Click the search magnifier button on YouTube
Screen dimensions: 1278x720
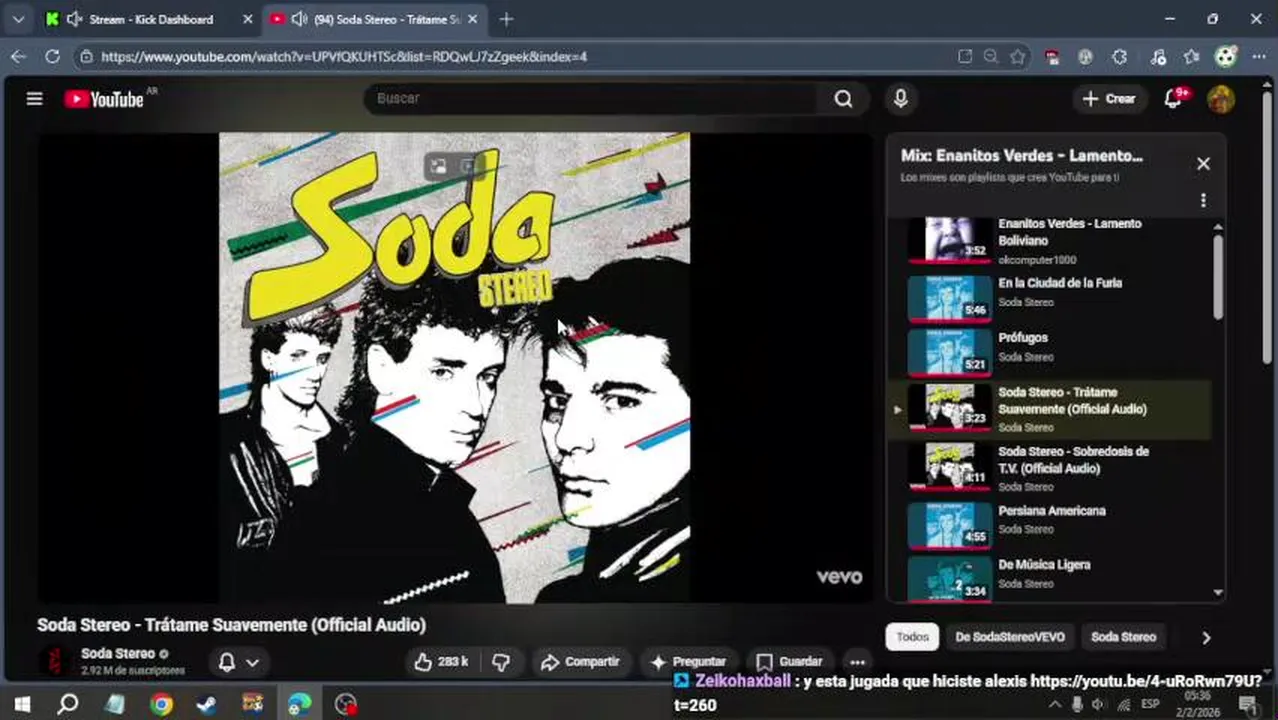pyautogui.click(x=844, y=98)
